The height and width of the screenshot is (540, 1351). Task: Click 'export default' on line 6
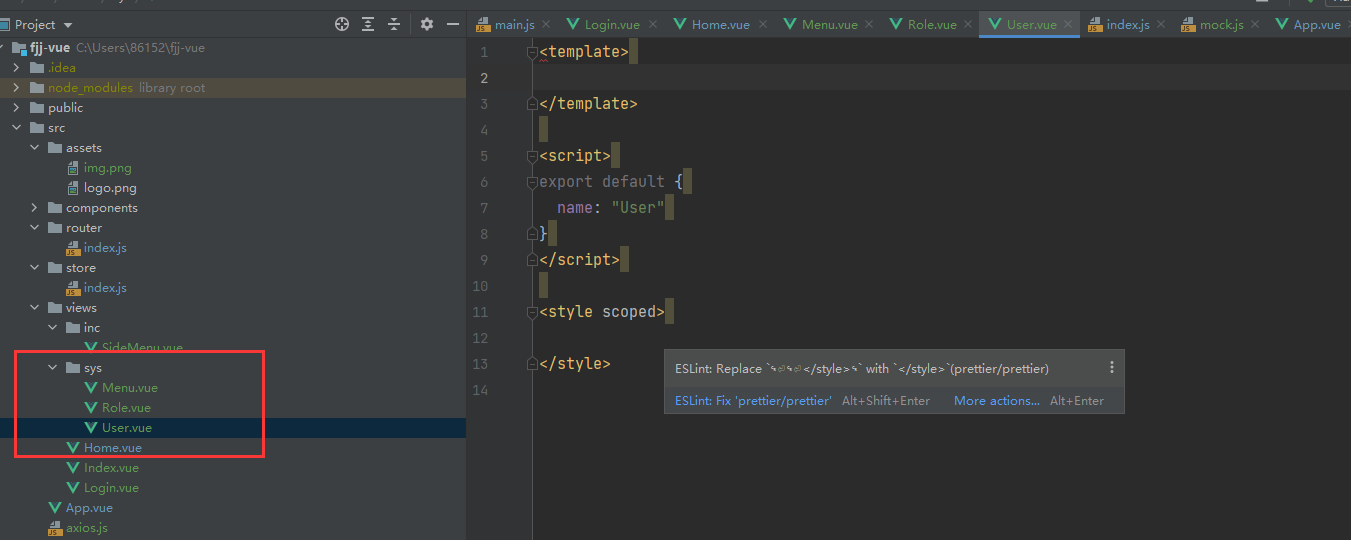pos(602,182)
